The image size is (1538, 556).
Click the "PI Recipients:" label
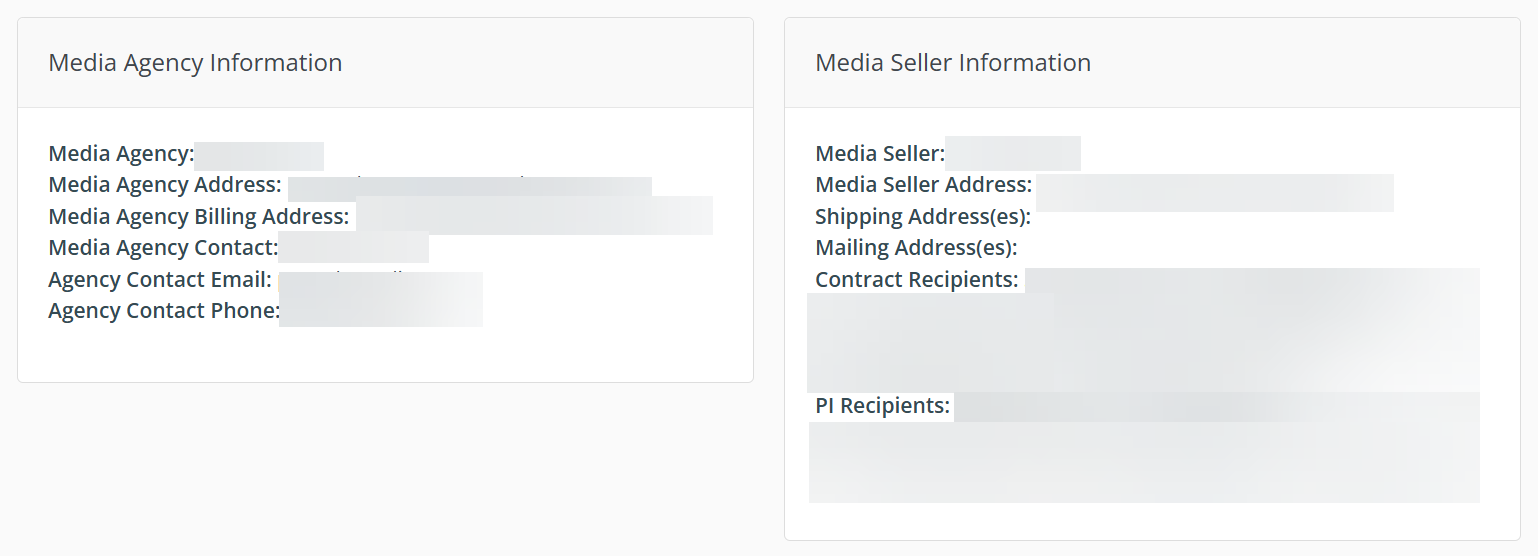[x=883, y=406]
